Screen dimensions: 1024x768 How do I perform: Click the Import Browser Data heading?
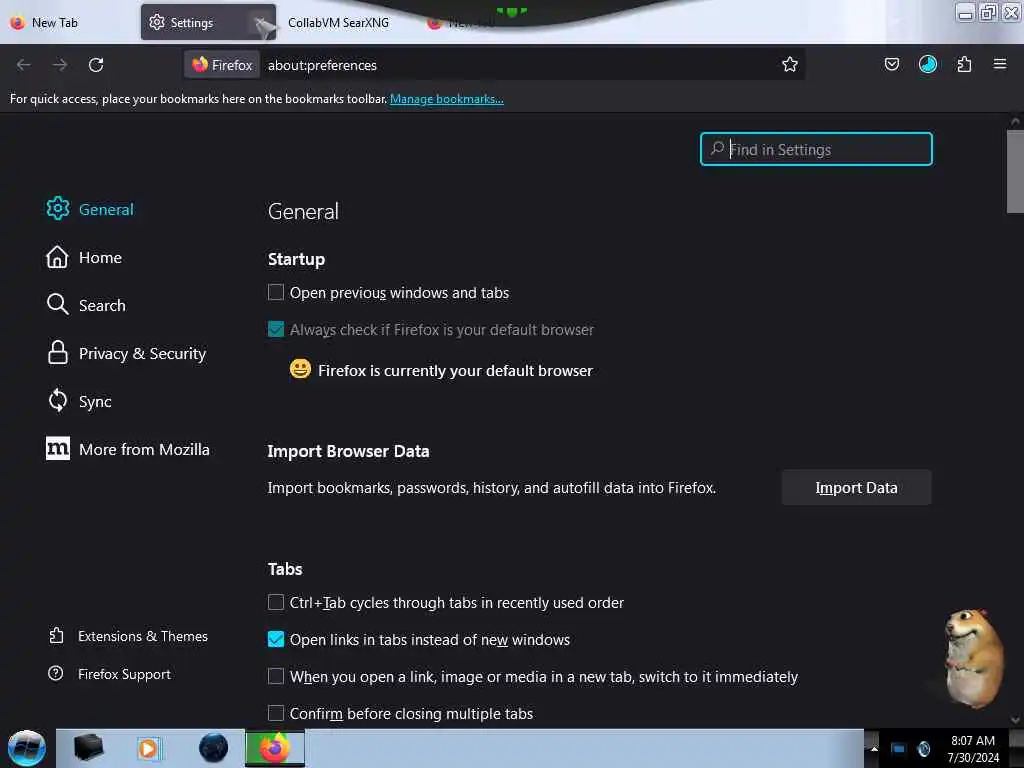tap(348, 451)
